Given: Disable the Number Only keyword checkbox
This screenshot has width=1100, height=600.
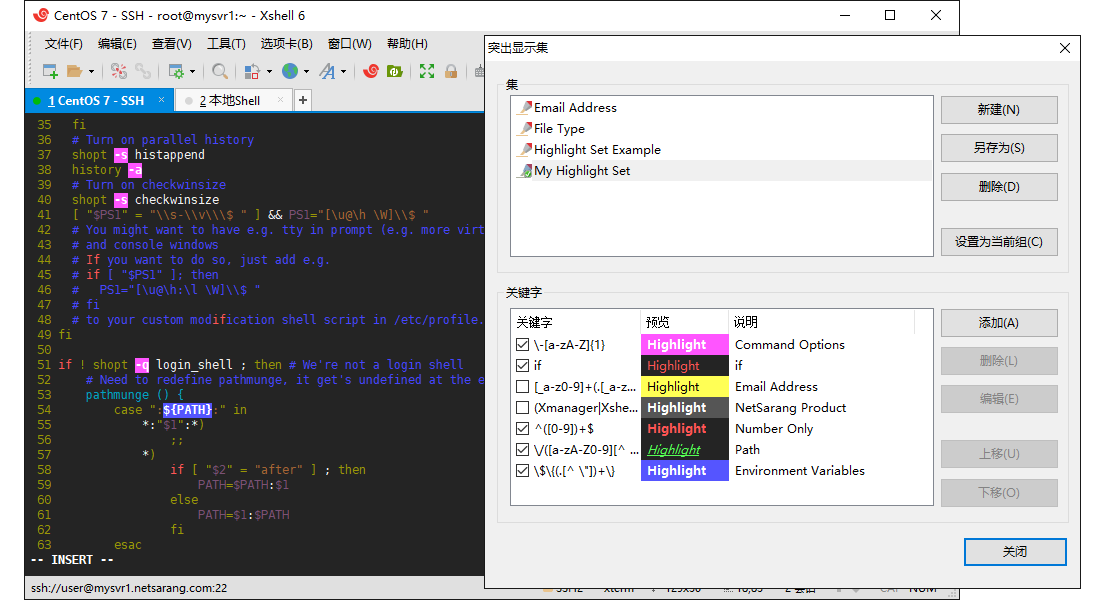Looking at the screenshot, I should coord(522,428).
